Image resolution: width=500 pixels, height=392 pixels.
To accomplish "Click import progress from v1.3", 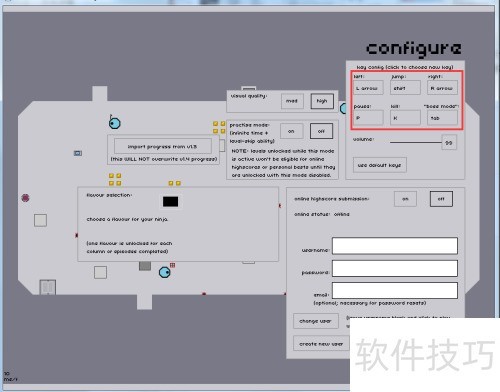I will point(163,147).
